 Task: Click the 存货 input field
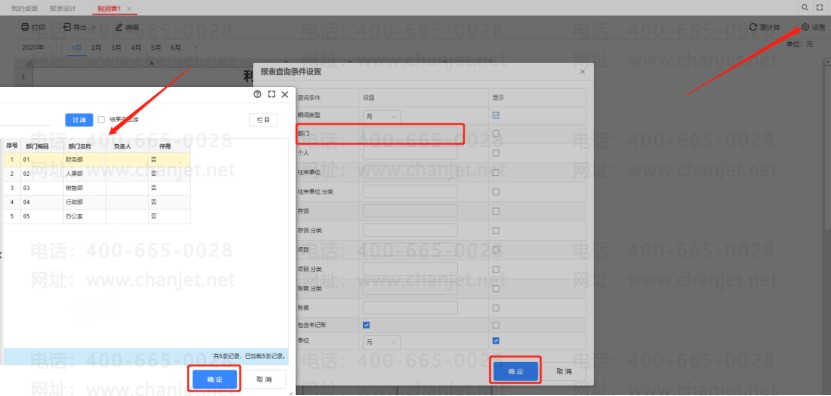410,211
